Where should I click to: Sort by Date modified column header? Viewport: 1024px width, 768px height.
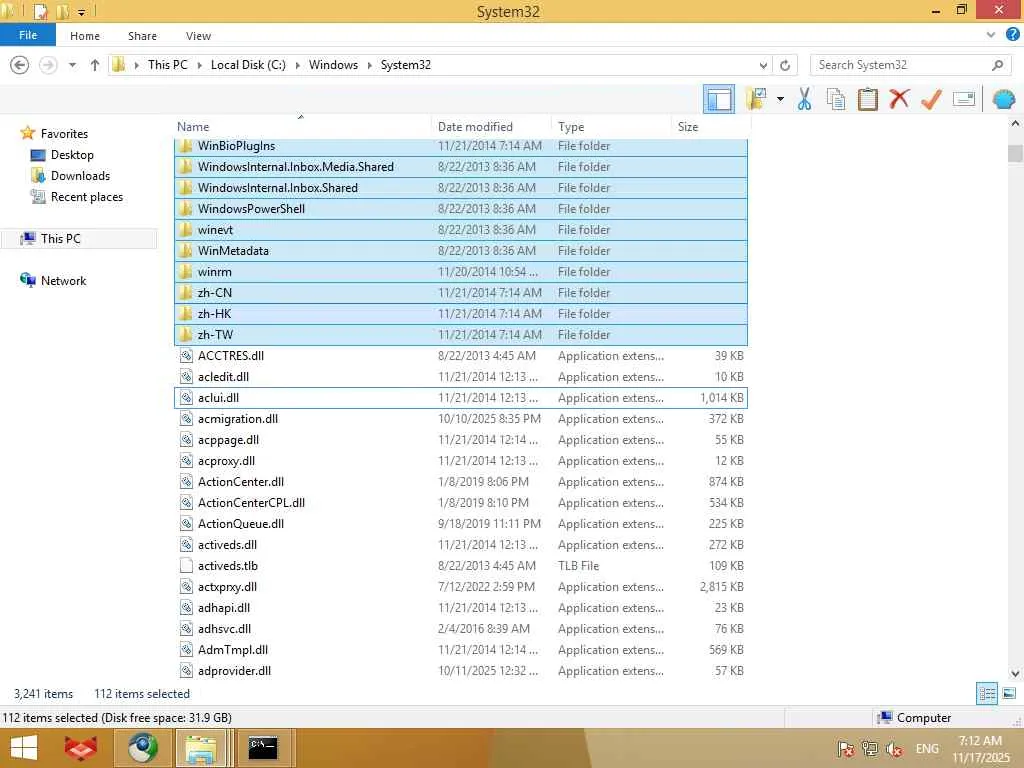tap(492, 127)
